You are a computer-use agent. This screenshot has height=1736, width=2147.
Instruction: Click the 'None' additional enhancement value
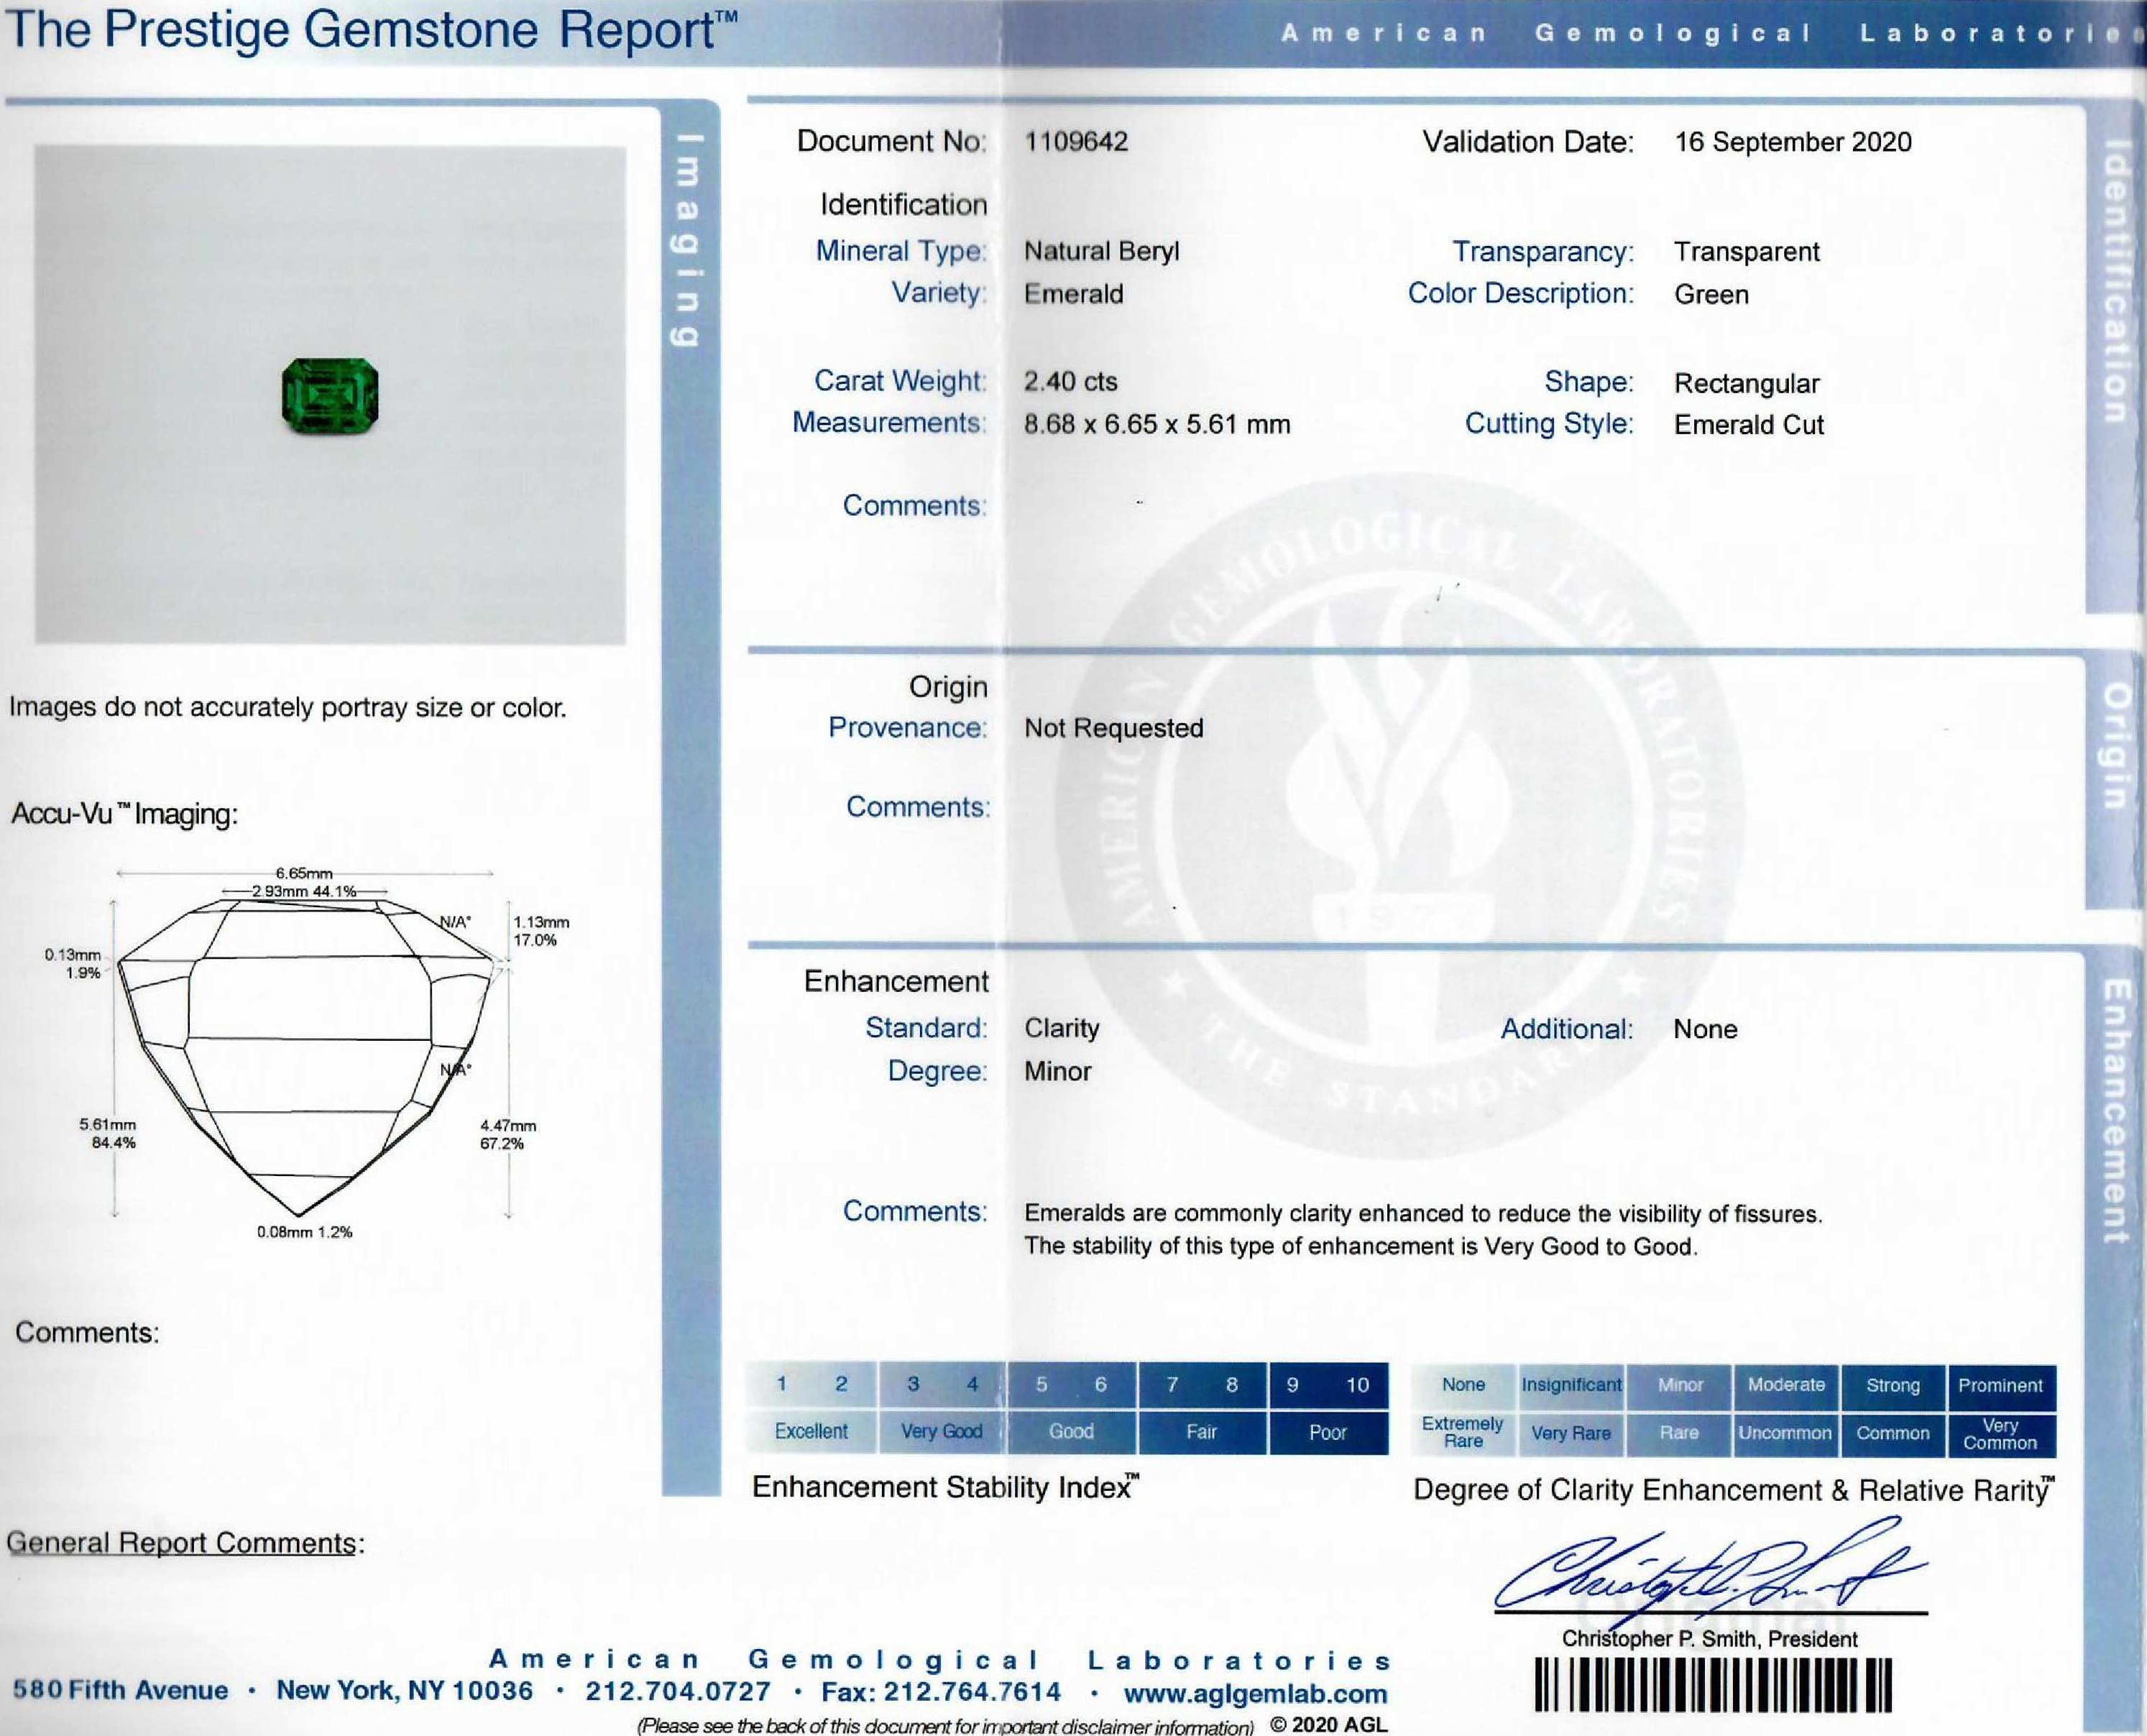coord(1705,1029)
